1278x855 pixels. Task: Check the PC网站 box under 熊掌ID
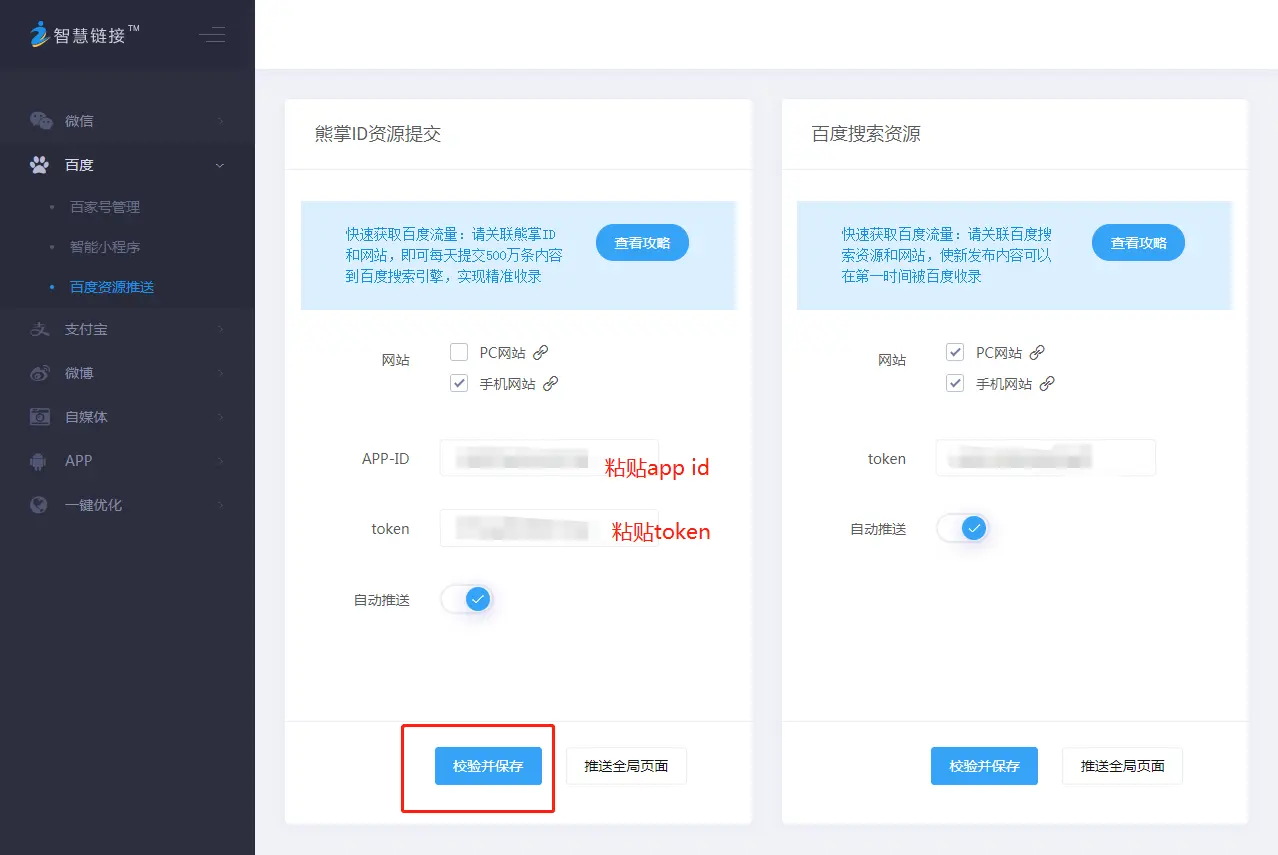point(459,352)
